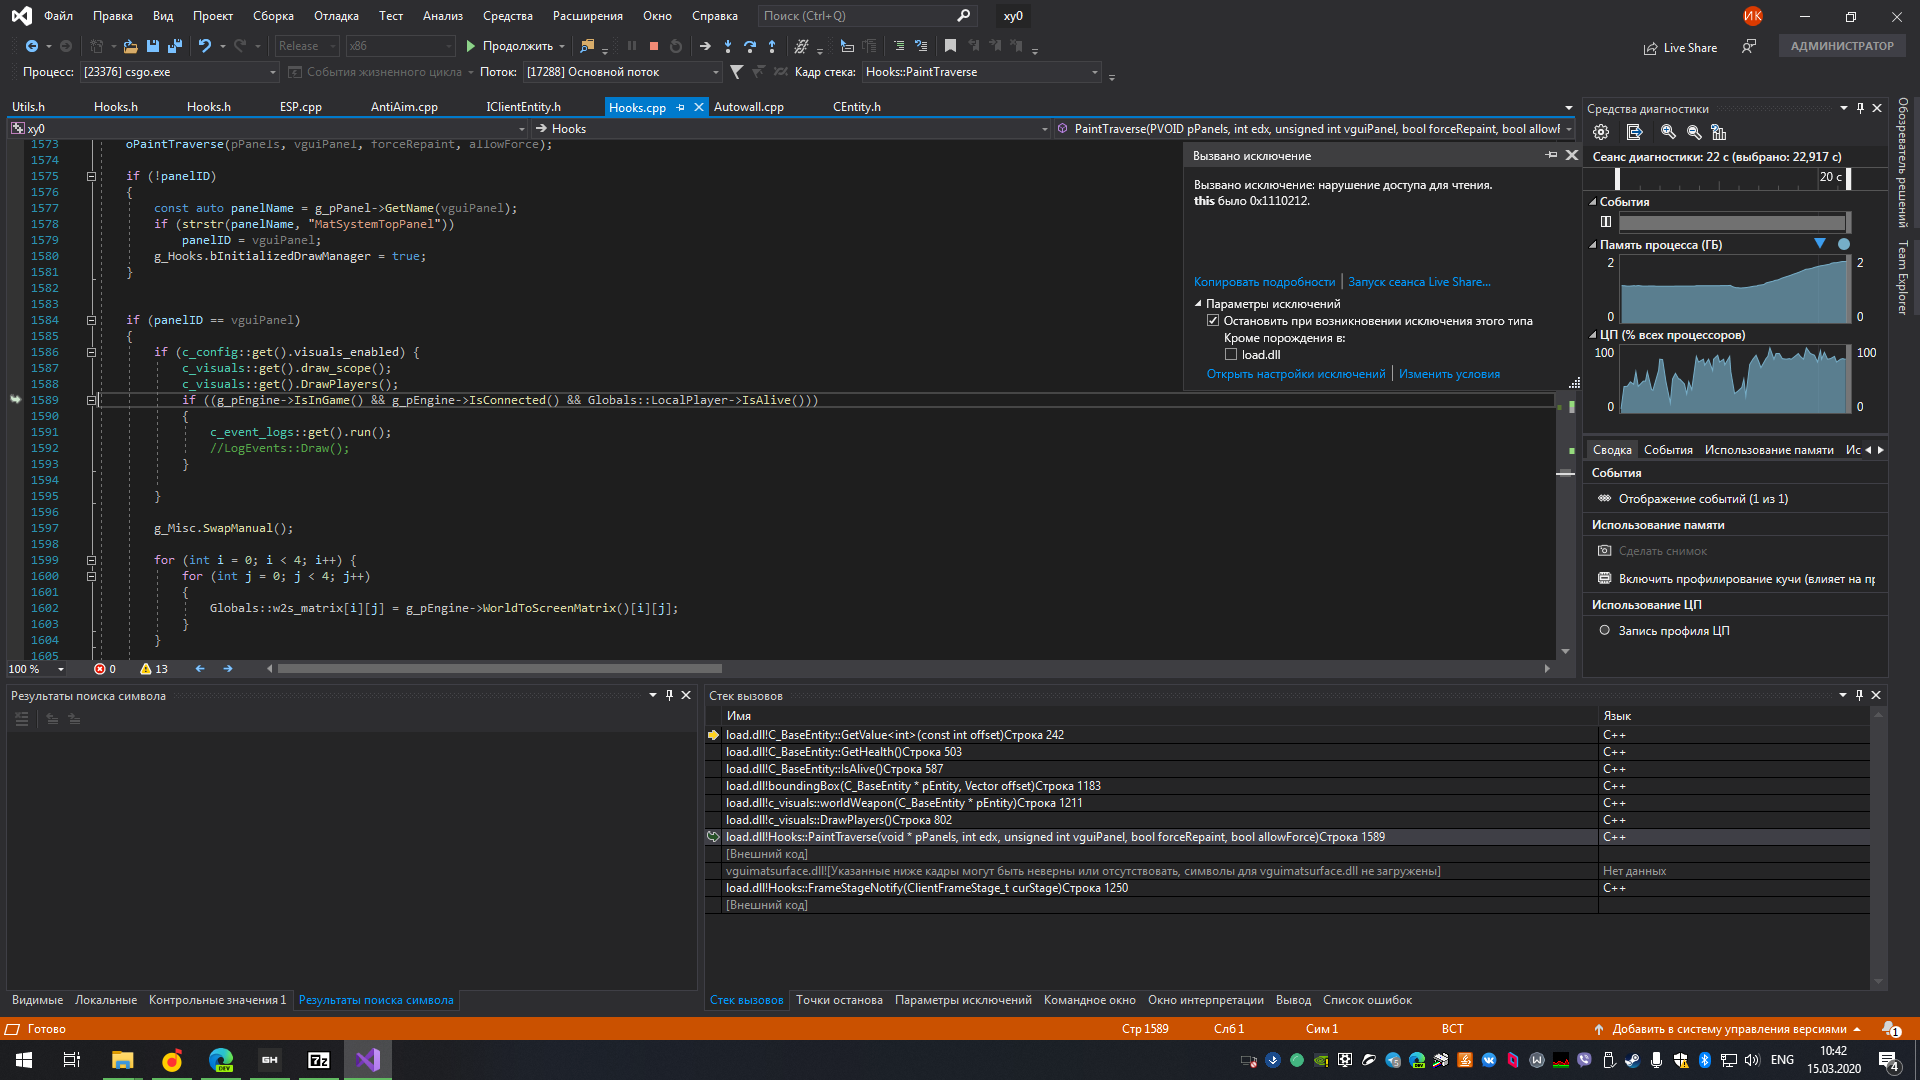Select the CPU profile recording radio button
Screen dimensions: 1920x1080
(1604, 631)
